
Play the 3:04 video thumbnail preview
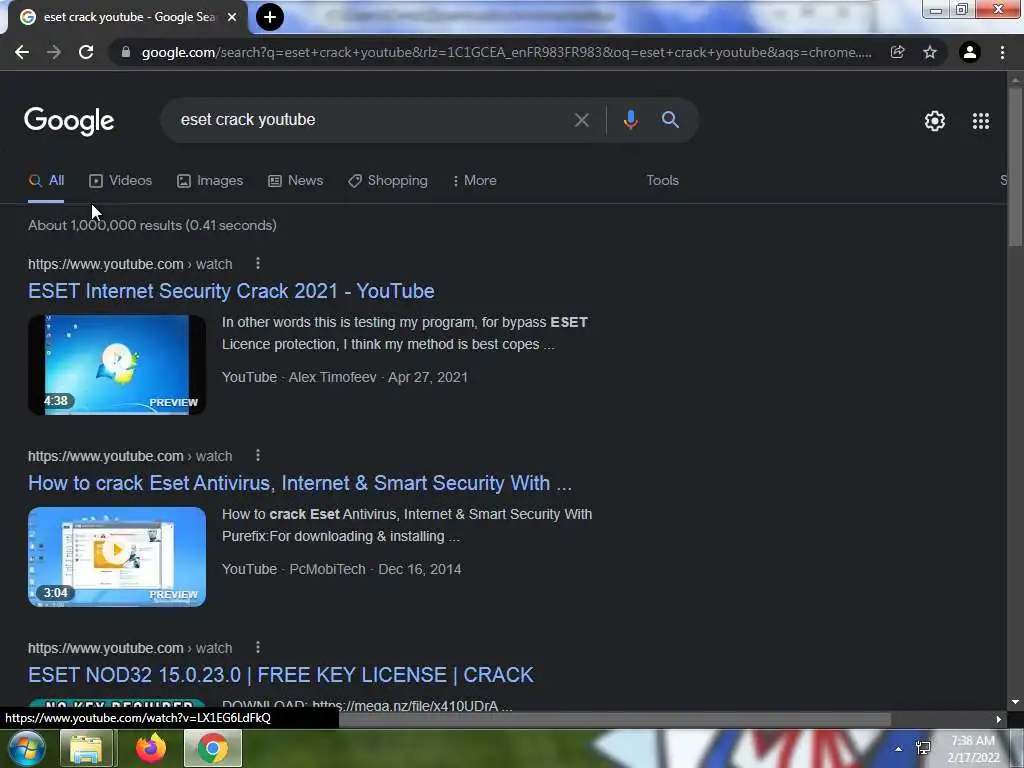point(117,556)
